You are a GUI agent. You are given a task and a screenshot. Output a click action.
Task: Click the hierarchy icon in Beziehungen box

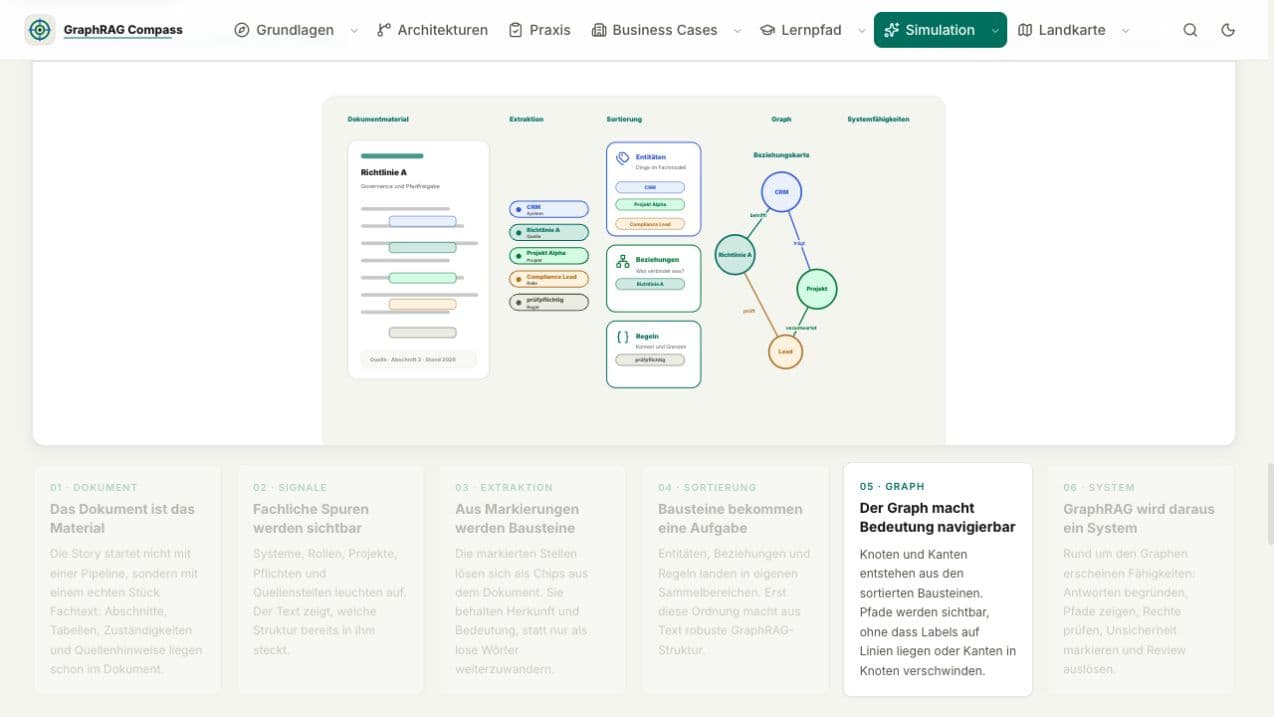(x=623, y=262)
